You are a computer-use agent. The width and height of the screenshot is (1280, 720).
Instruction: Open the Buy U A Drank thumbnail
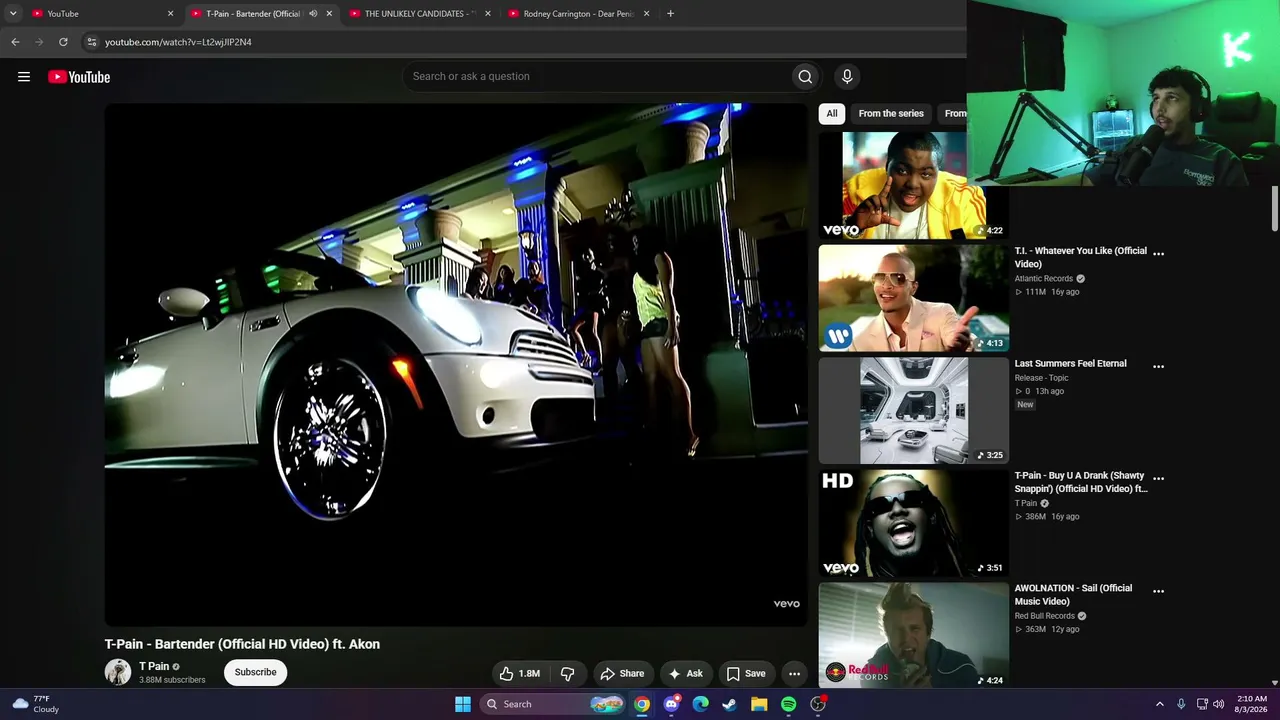914,523
